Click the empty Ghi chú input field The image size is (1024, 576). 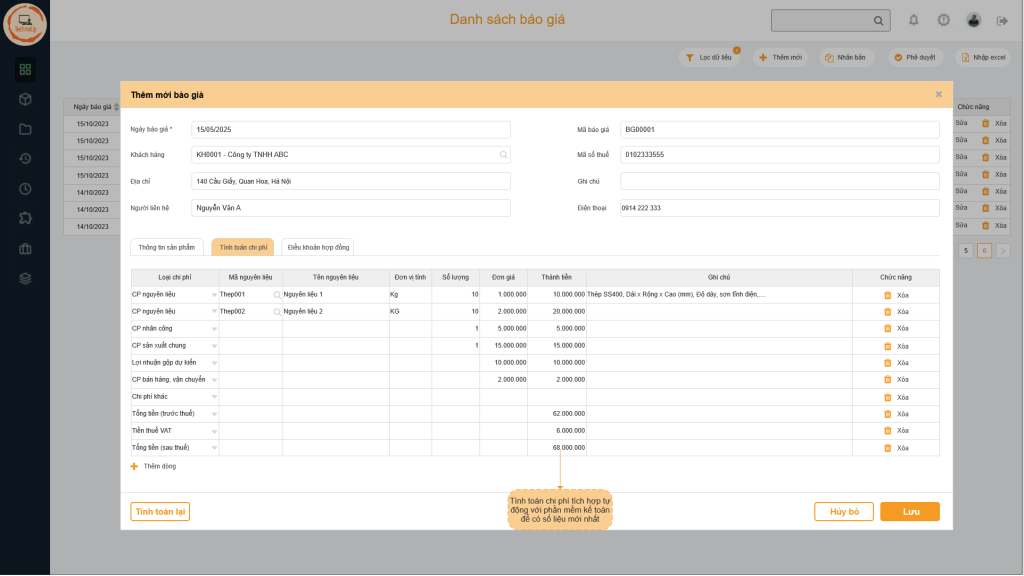pos(779,181)
